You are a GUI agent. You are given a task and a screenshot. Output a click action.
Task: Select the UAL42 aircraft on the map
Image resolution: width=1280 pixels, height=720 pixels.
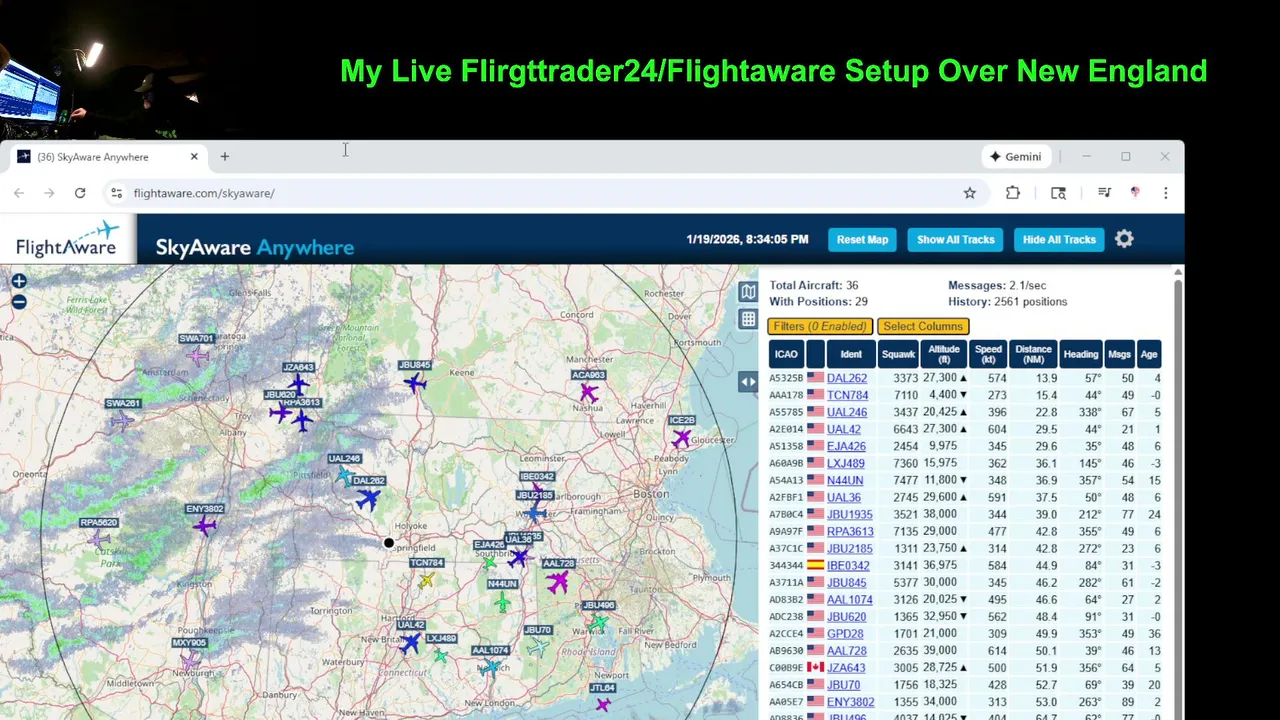coord(410,643)
